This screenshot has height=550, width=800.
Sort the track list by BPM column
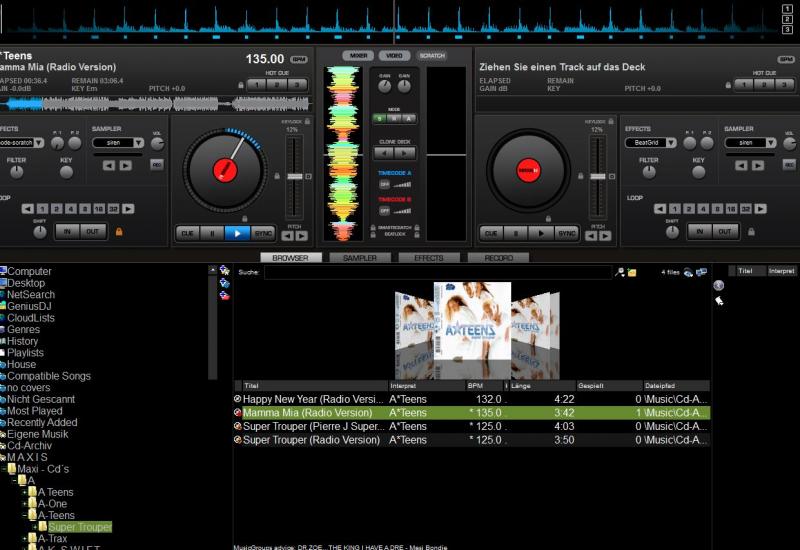485,386
